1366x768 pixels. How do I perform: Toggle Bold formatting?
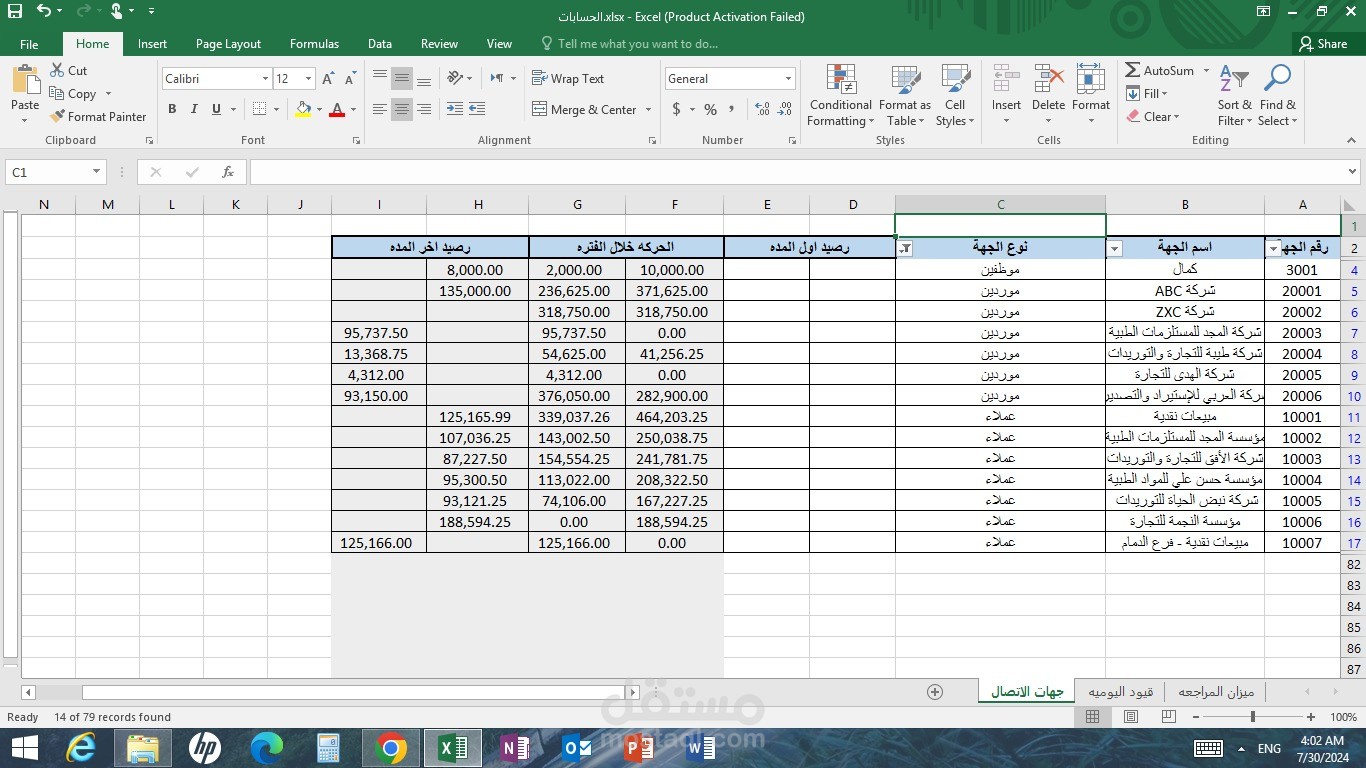pyautogui.click(x=172, y=109)
